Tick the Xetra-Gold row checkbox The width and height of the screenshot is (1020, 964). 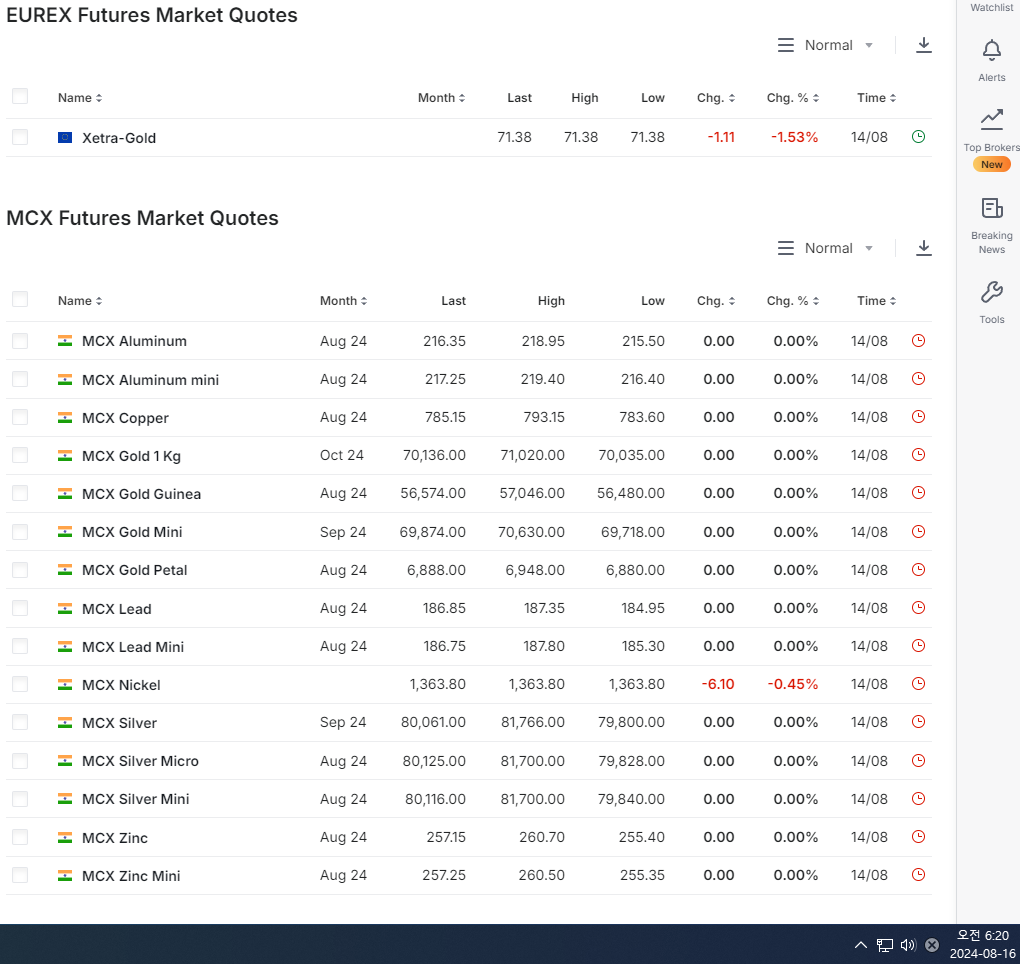(x=20, y=137)
